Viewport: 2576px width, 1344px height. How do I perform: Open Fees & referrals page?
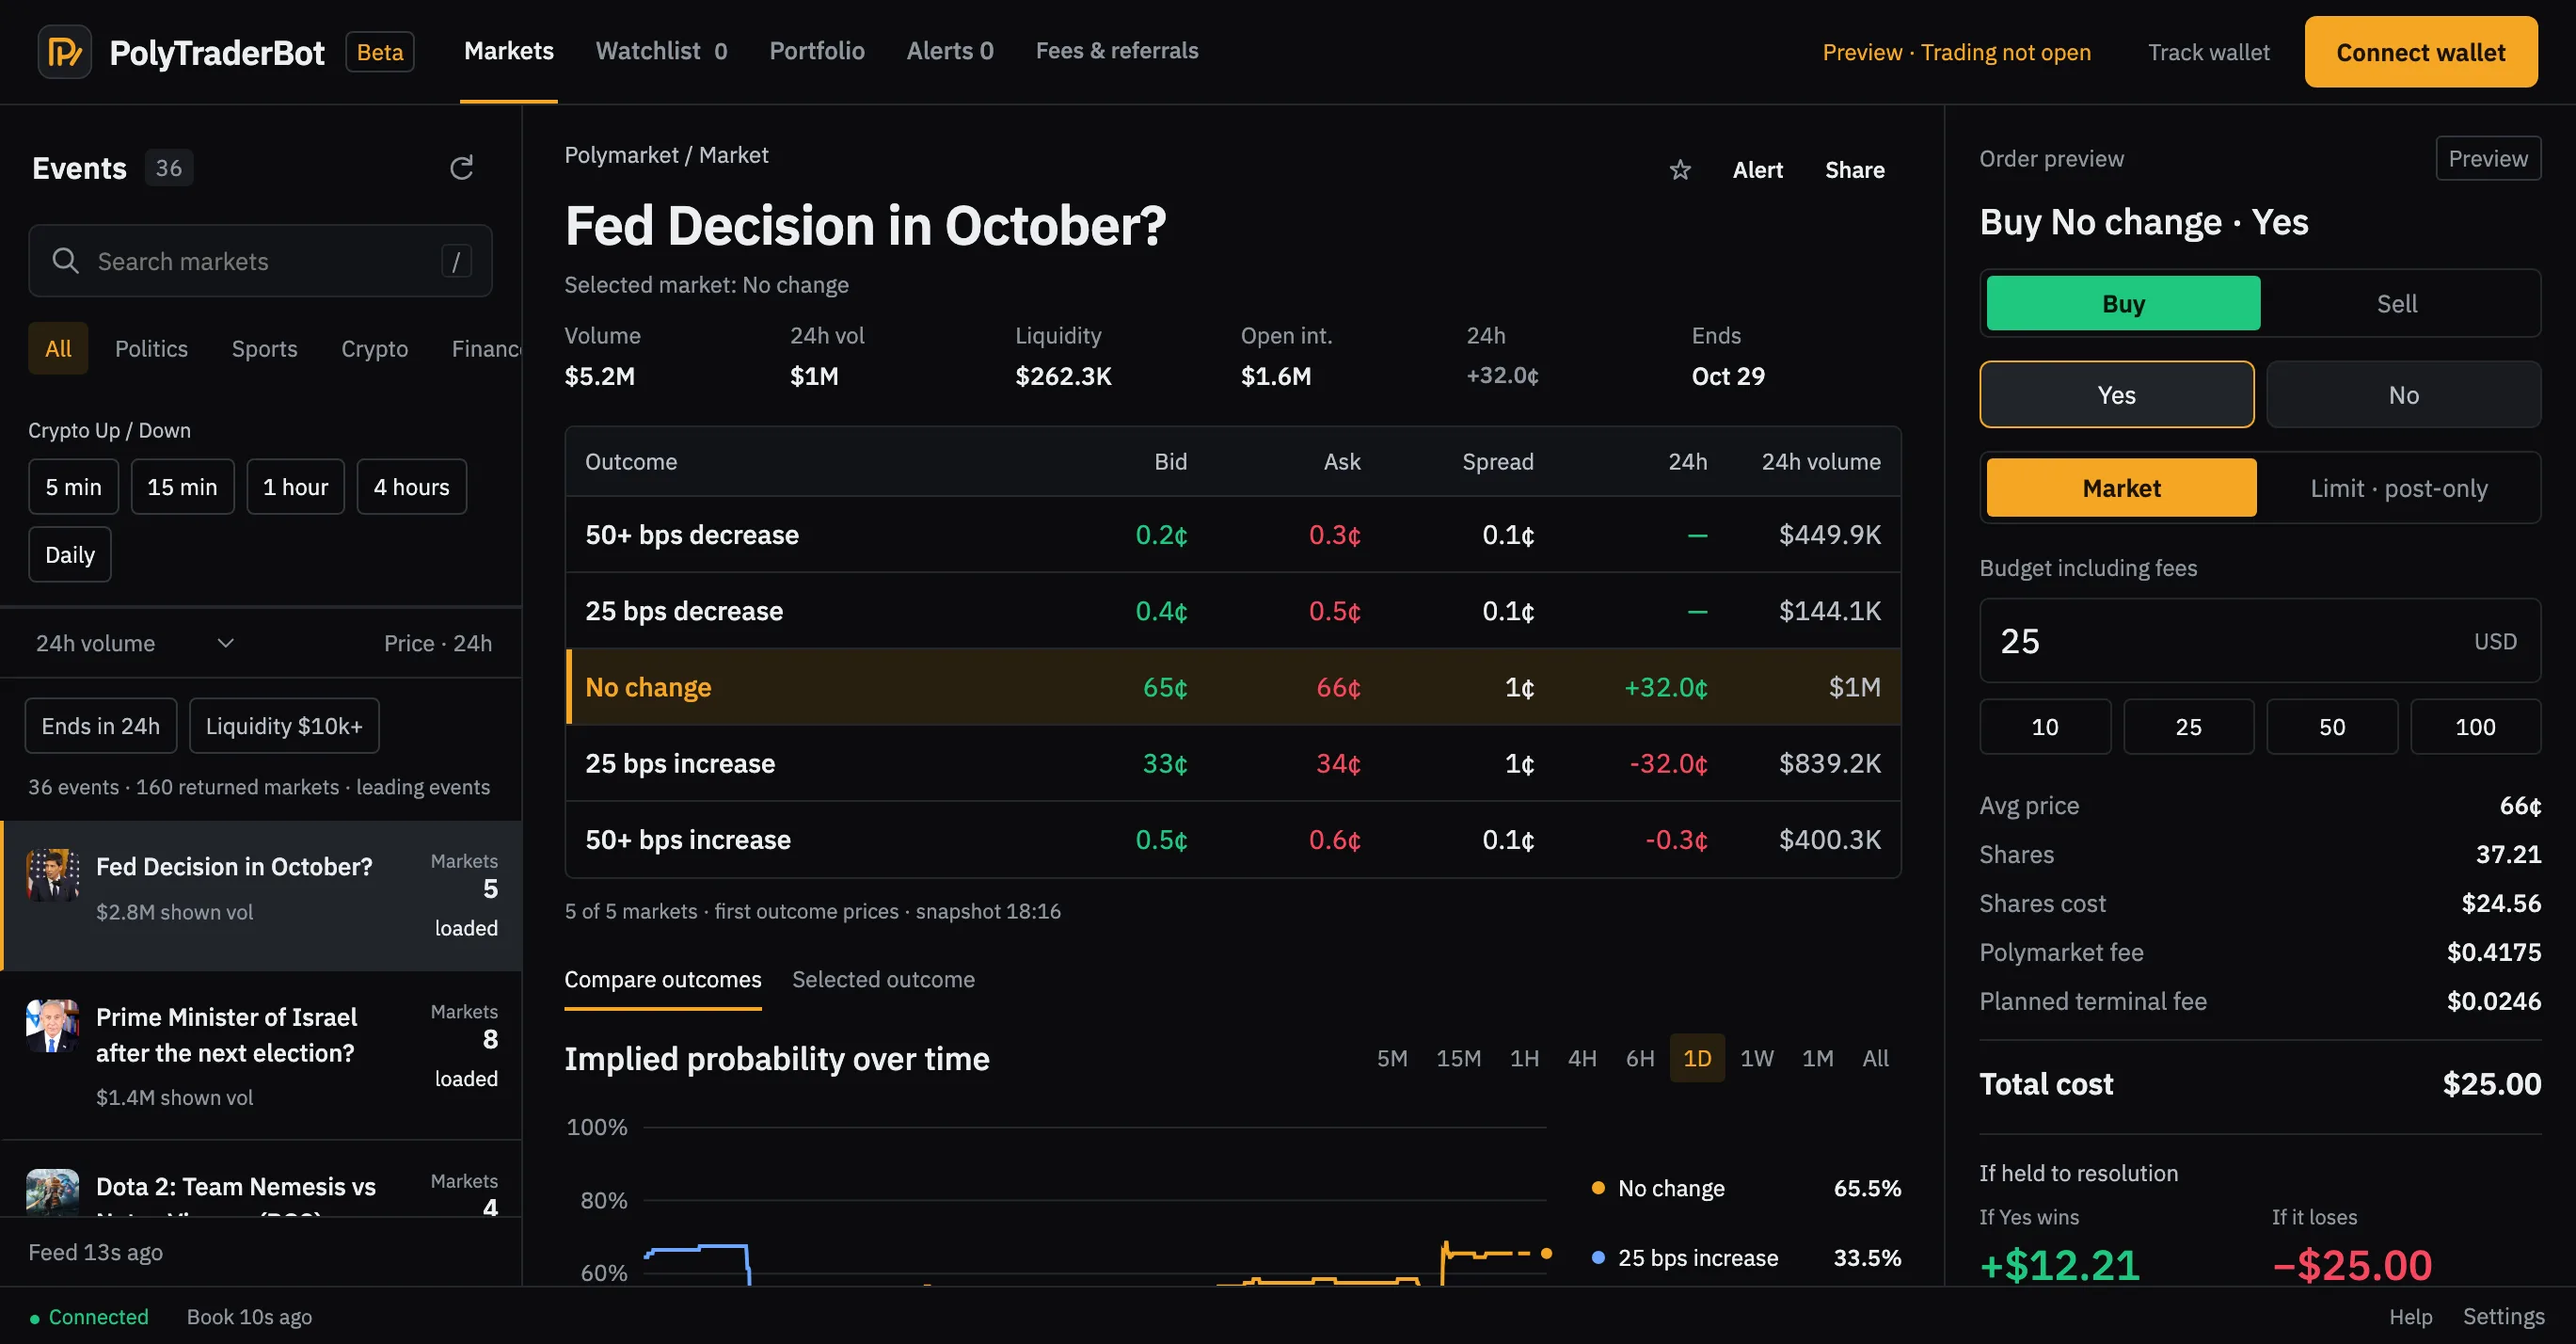[1117, 51]
